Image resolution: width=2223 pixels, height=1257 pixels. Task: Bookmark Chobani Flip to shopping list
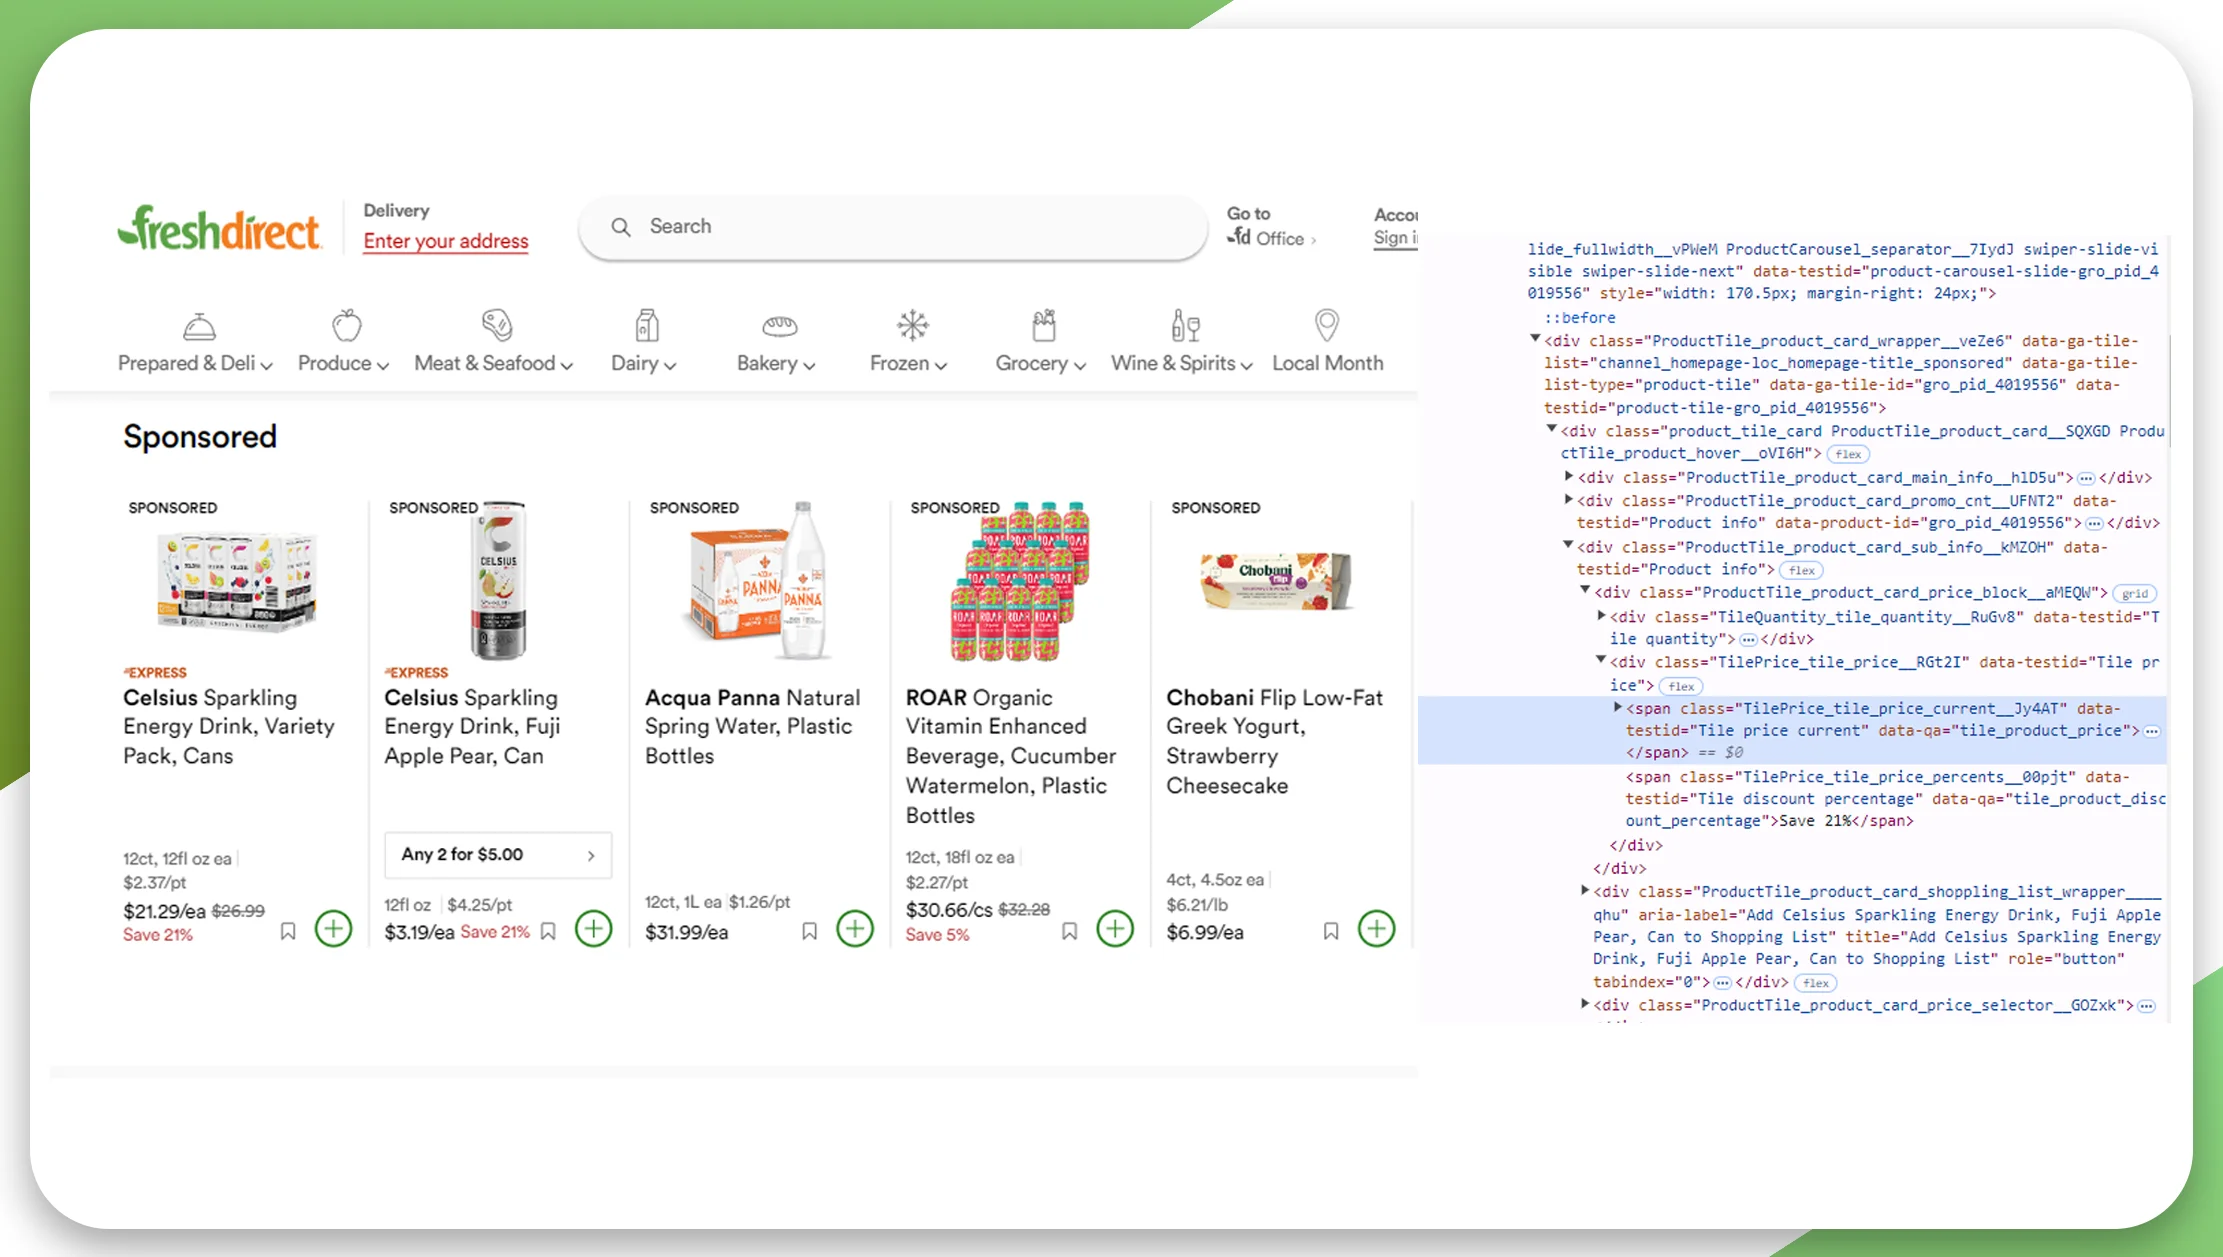tap(1331, 931)
